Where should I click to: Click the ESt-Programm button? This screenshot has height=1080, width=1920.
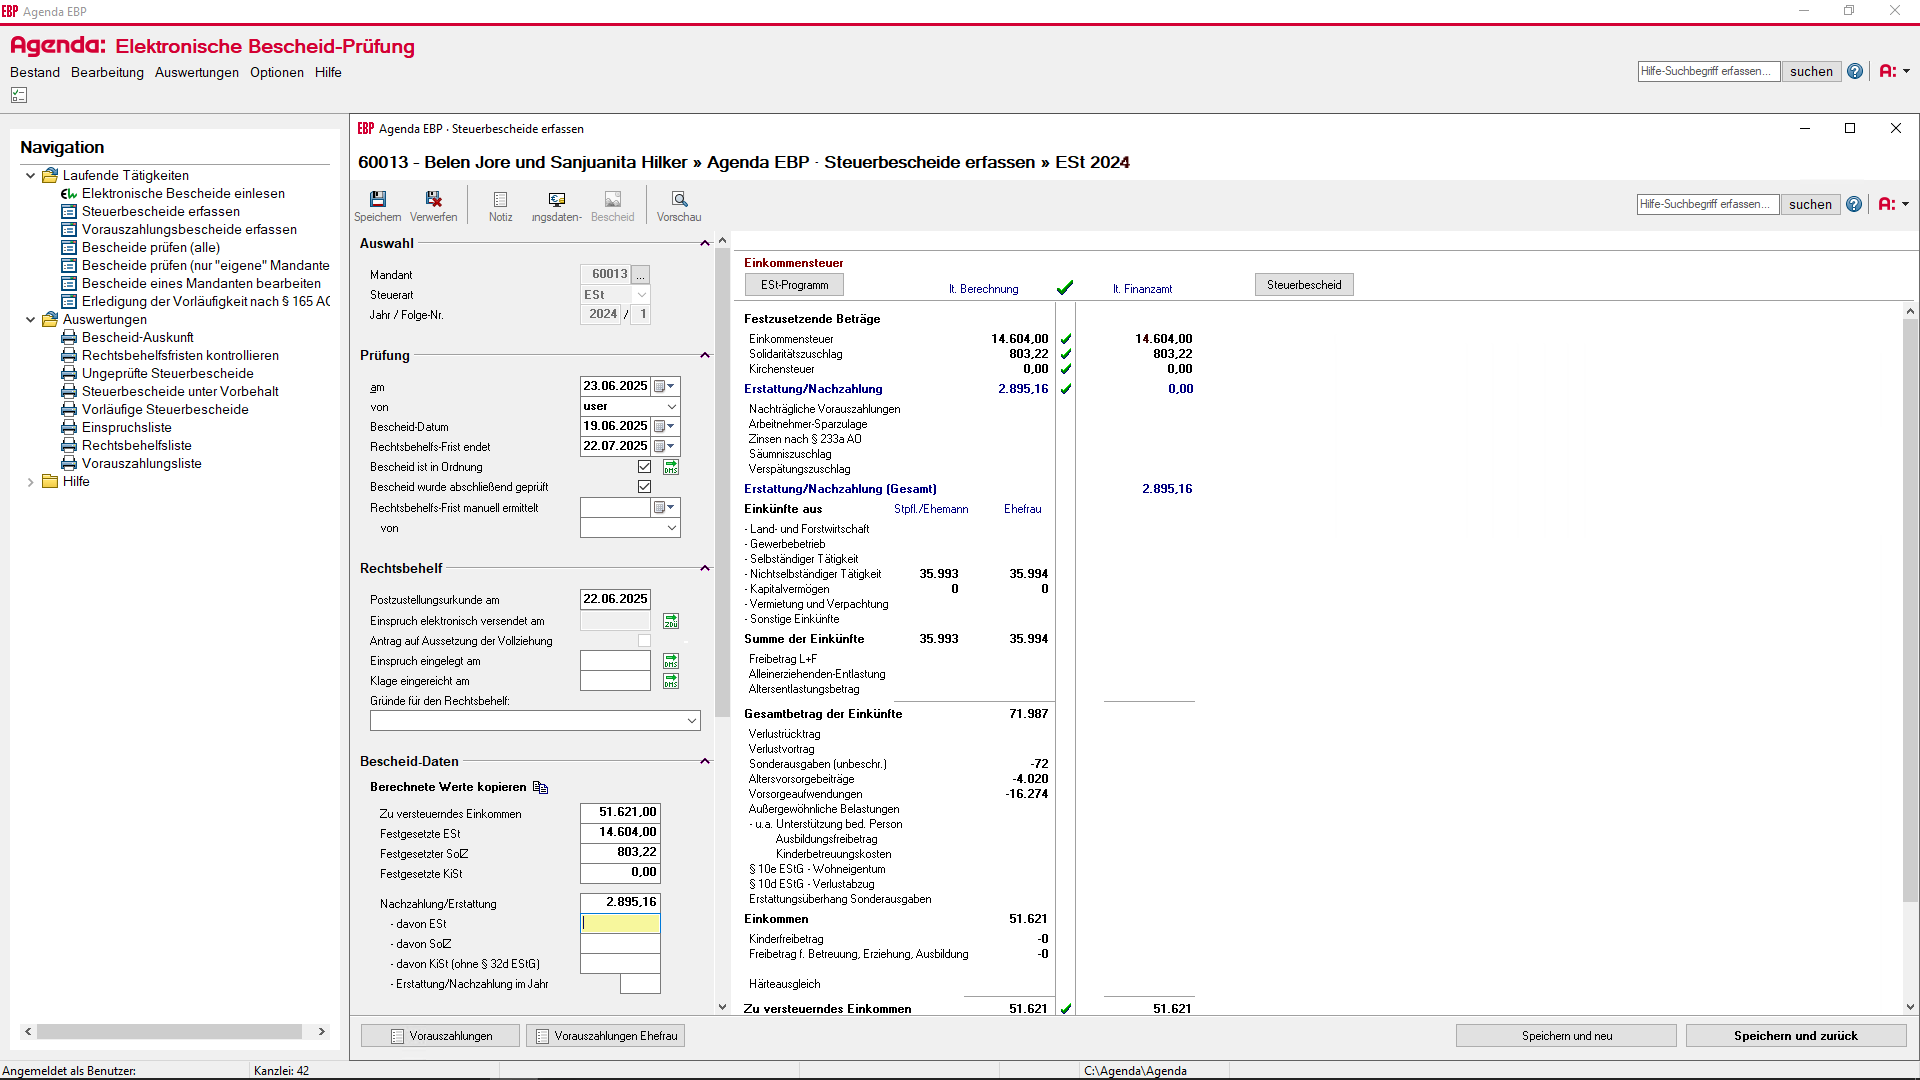pyautogui.click(x=793, y=284)
